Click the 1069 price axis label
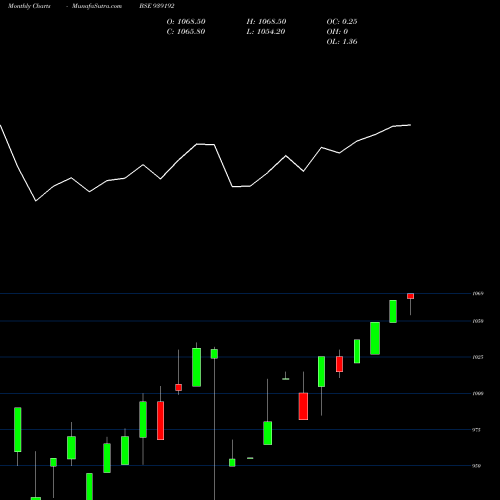The width and height of the screenshot is (500, 500). pyautogui.click(x=478, y=294)
